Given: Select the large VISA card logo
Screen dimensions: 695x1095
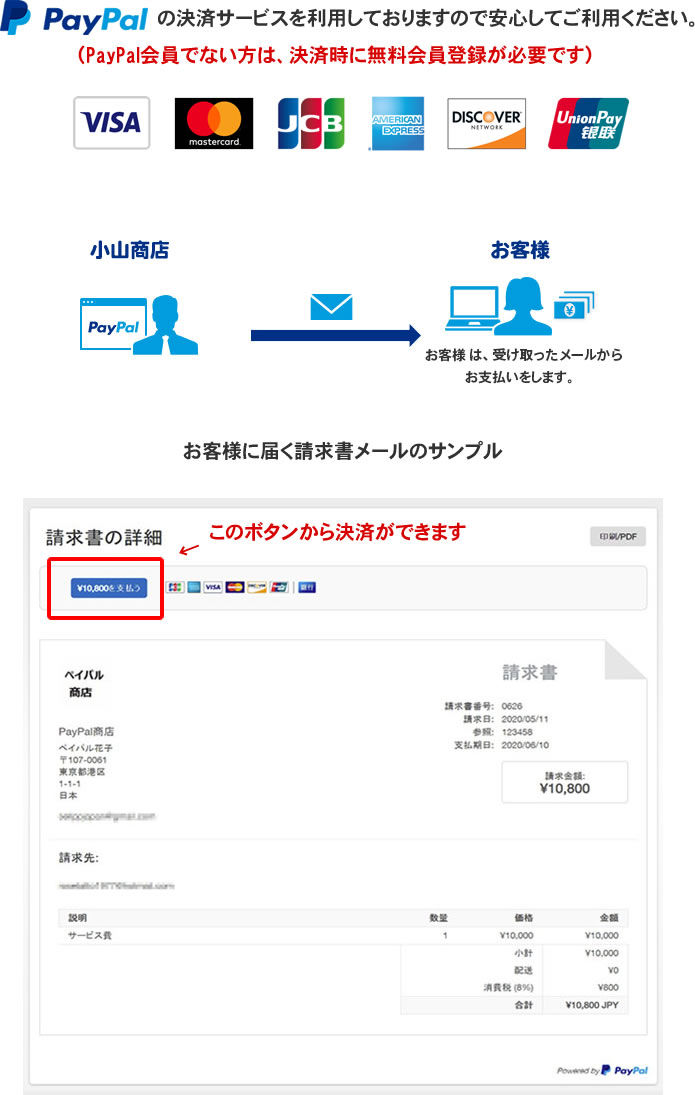Looking at the screenshot, I should click(112, 123).
